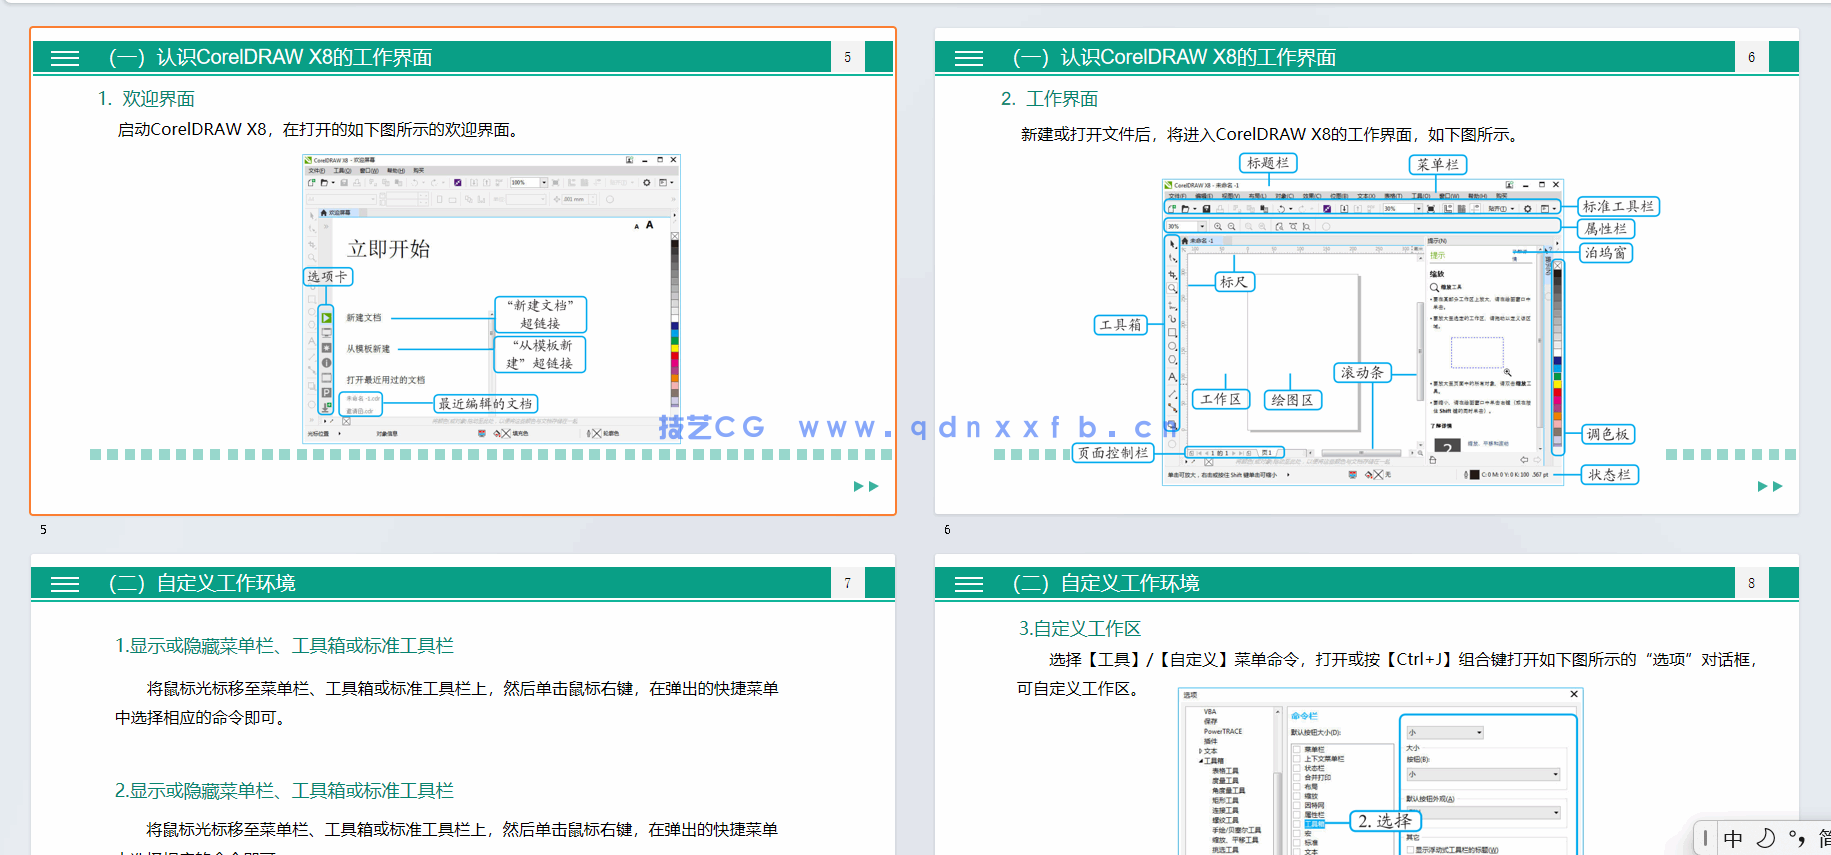The image size is (1831, 855).
Task: Click the hamburger icon on slide 6 header
Action: coord(969,58)
